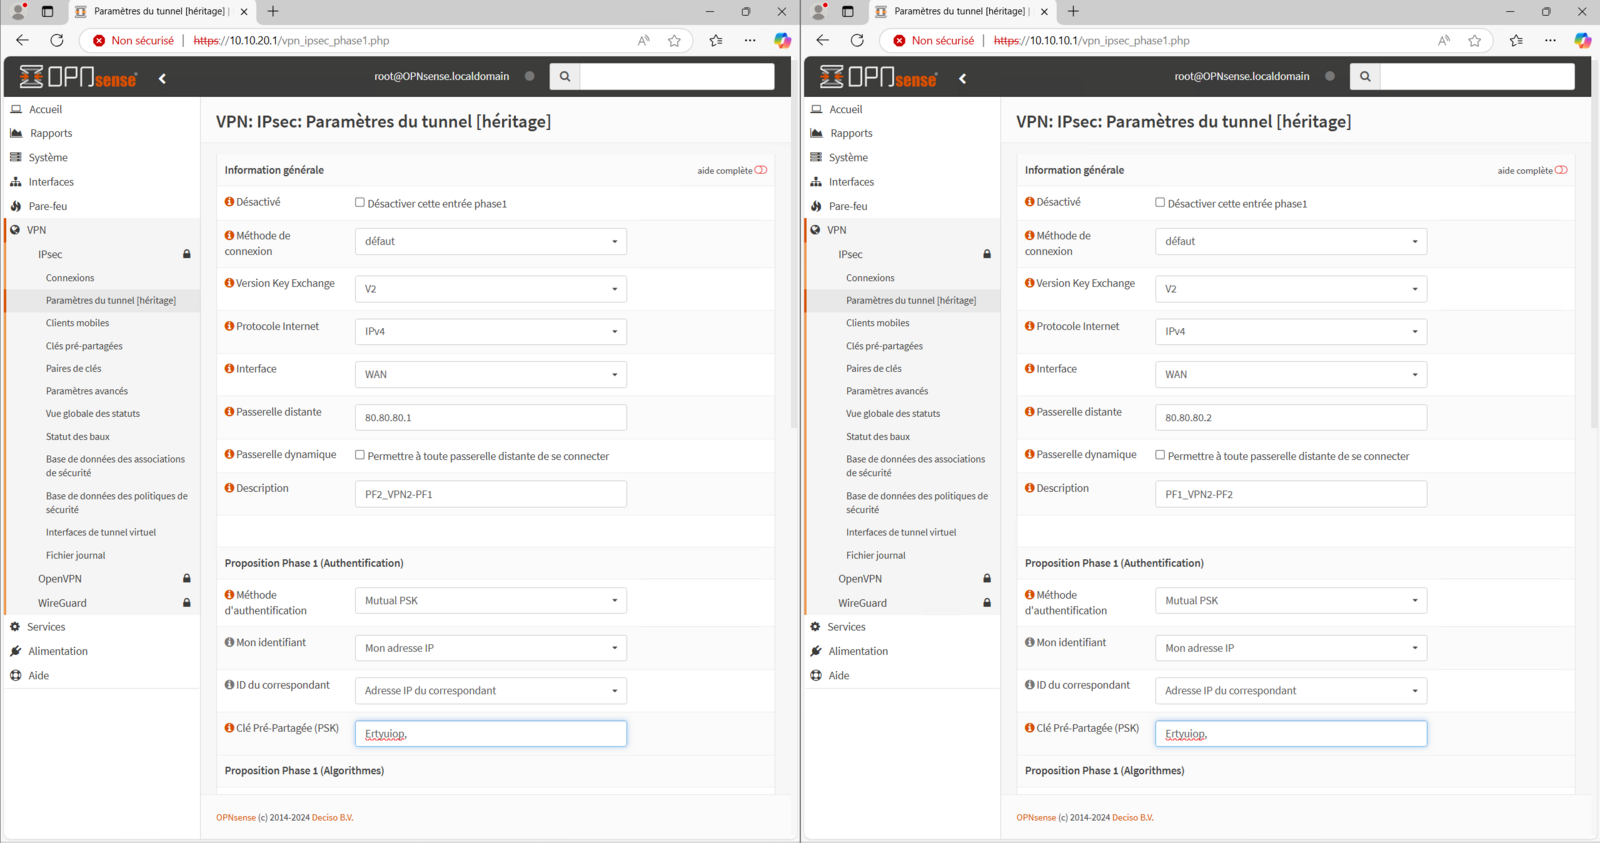
Task: Toggle 'aide complète' in the 10.10.20.1 window
Action: [761, 170]
